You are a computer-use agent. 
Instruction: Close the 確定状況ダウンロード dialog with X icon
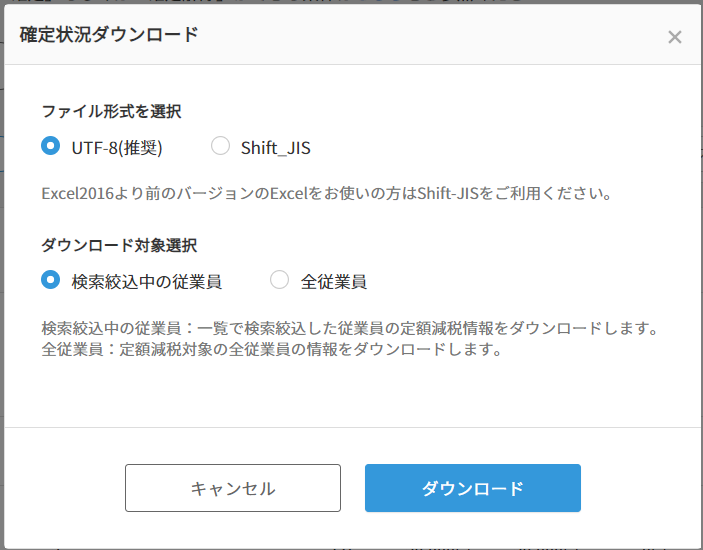point(674,37)
